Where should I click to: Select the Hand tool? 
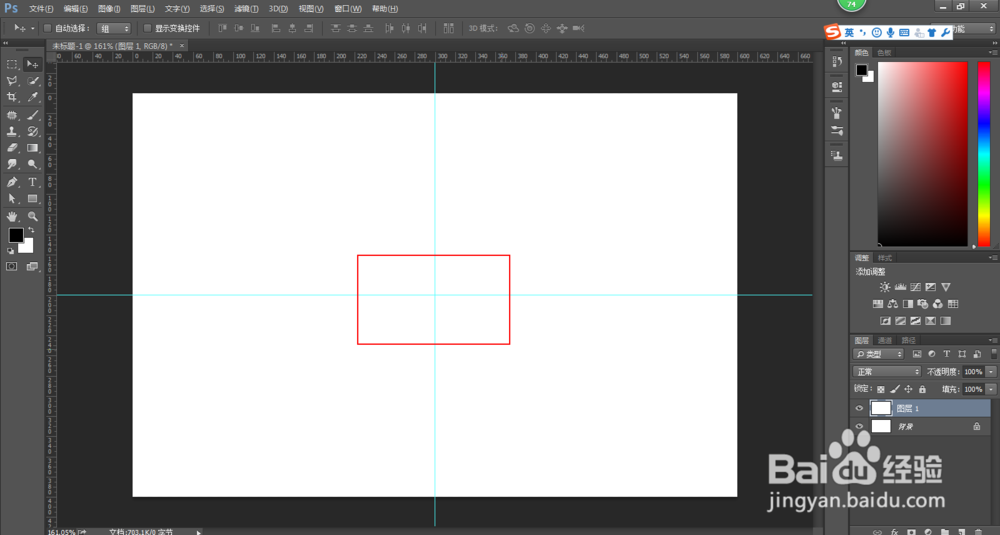click(x=12, y=217)
